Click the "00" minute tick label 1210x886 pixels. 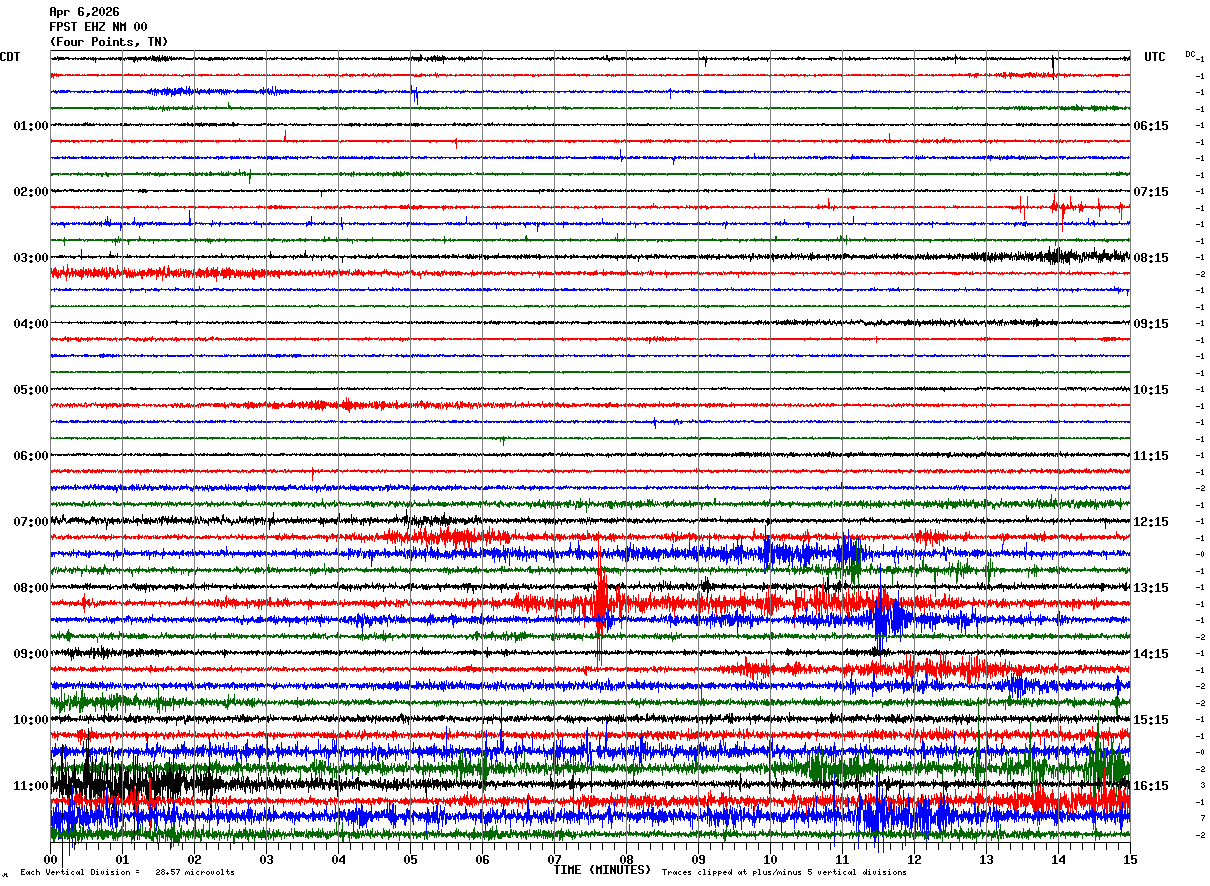click(51, 859)
